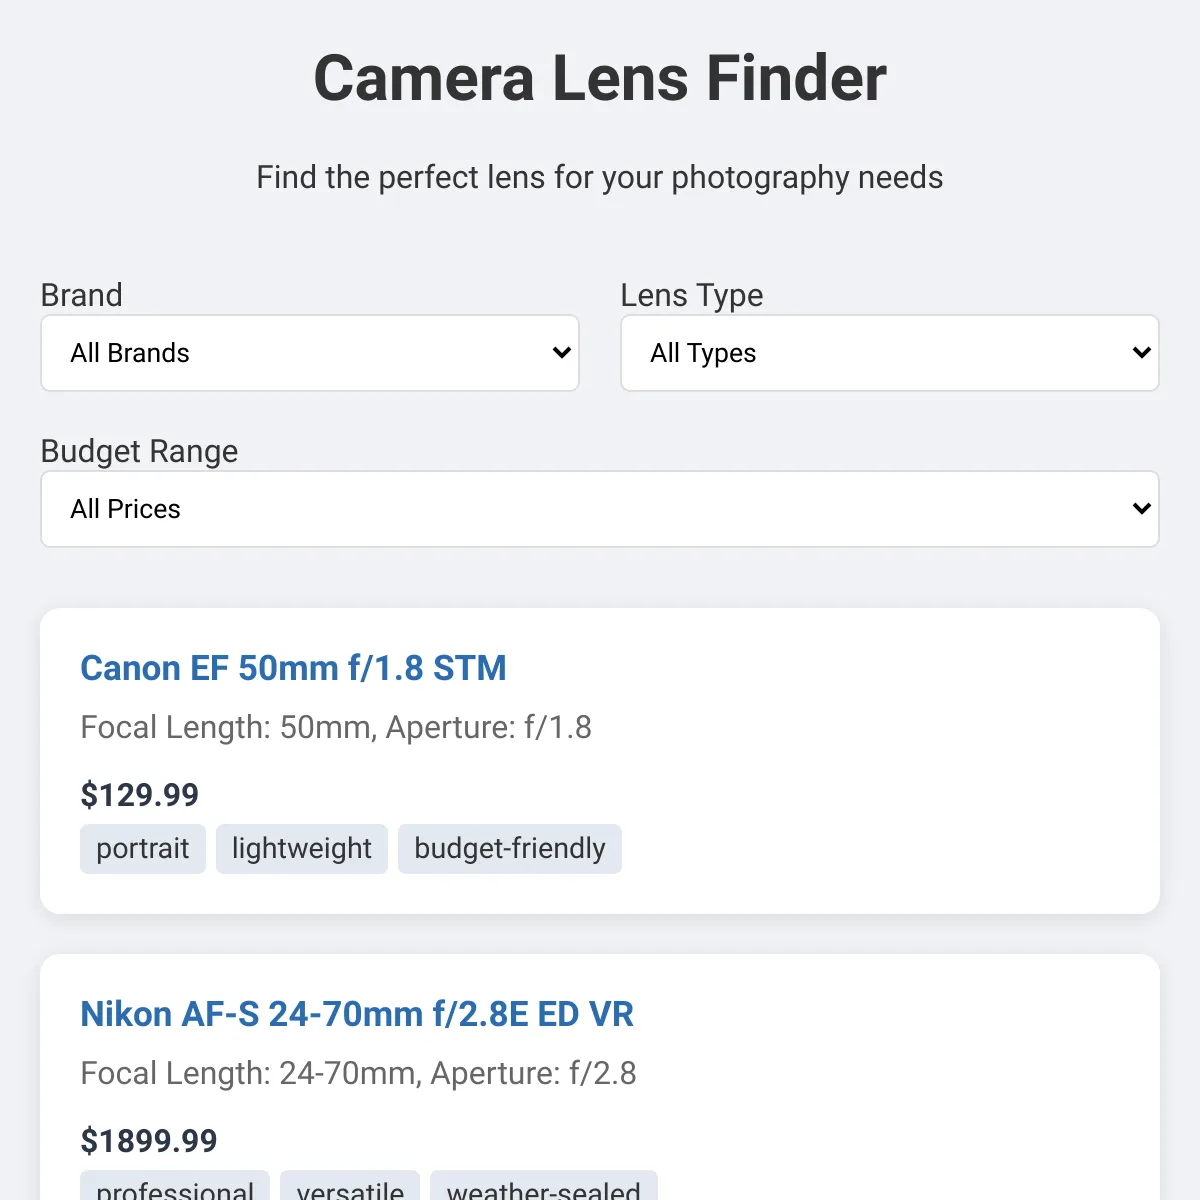
Task: Open the Brand dropdown
Action: tap(310, 353)
